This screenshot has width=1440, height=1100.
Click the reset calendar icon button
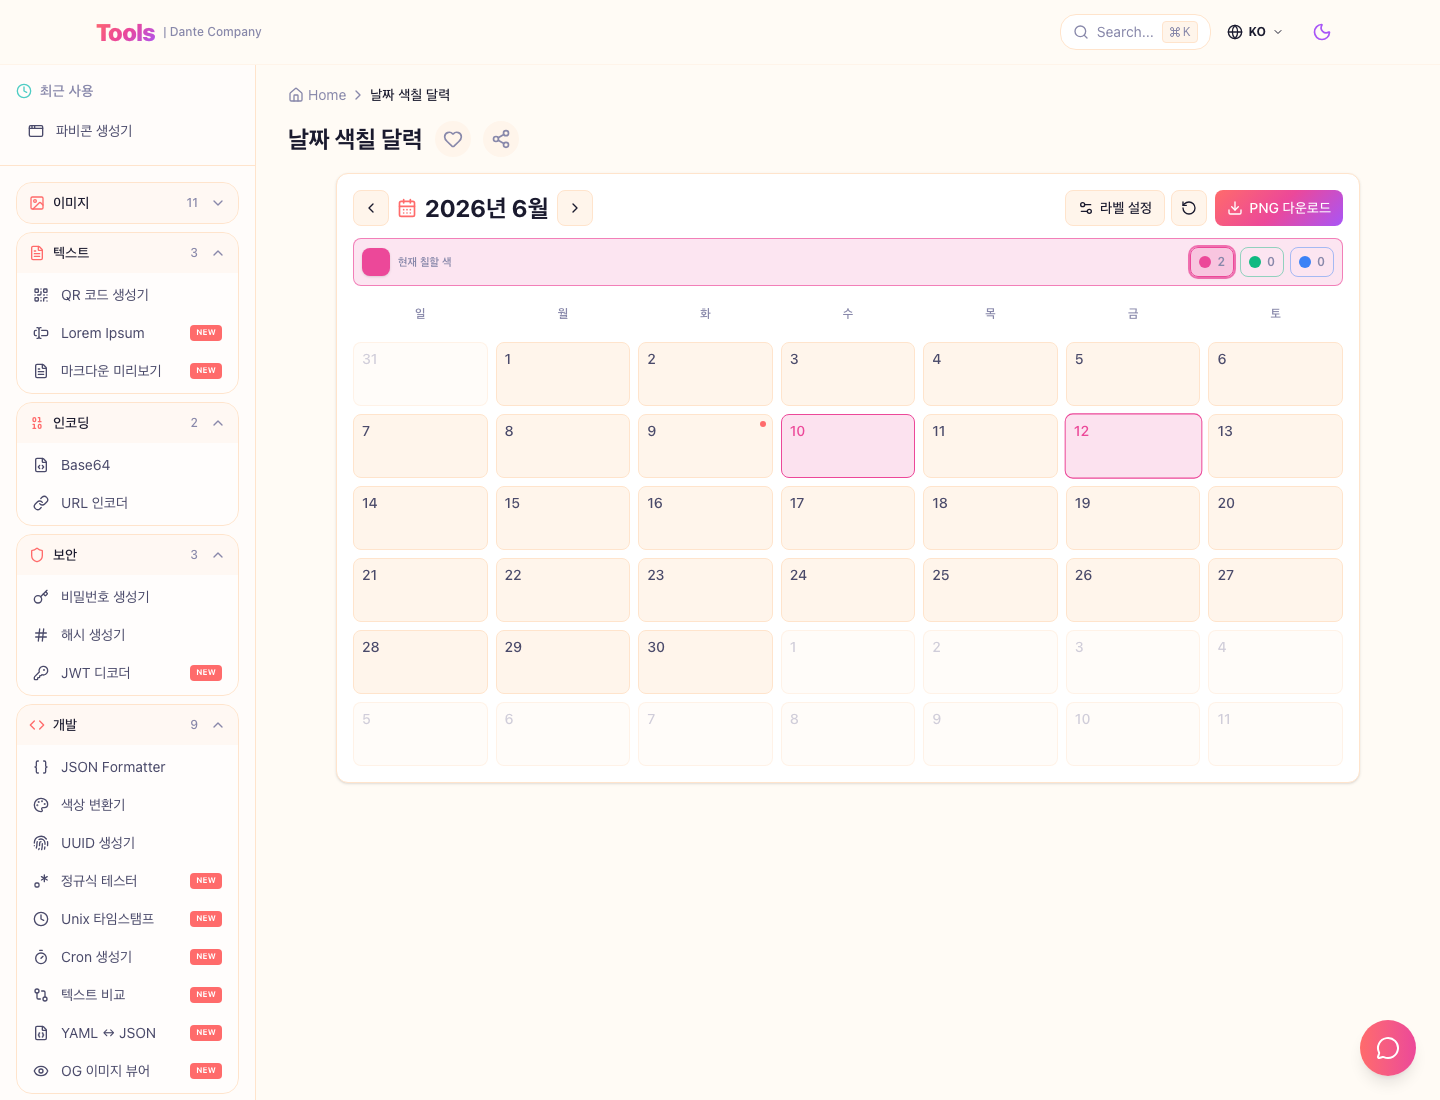click(x=1189, y=208)
